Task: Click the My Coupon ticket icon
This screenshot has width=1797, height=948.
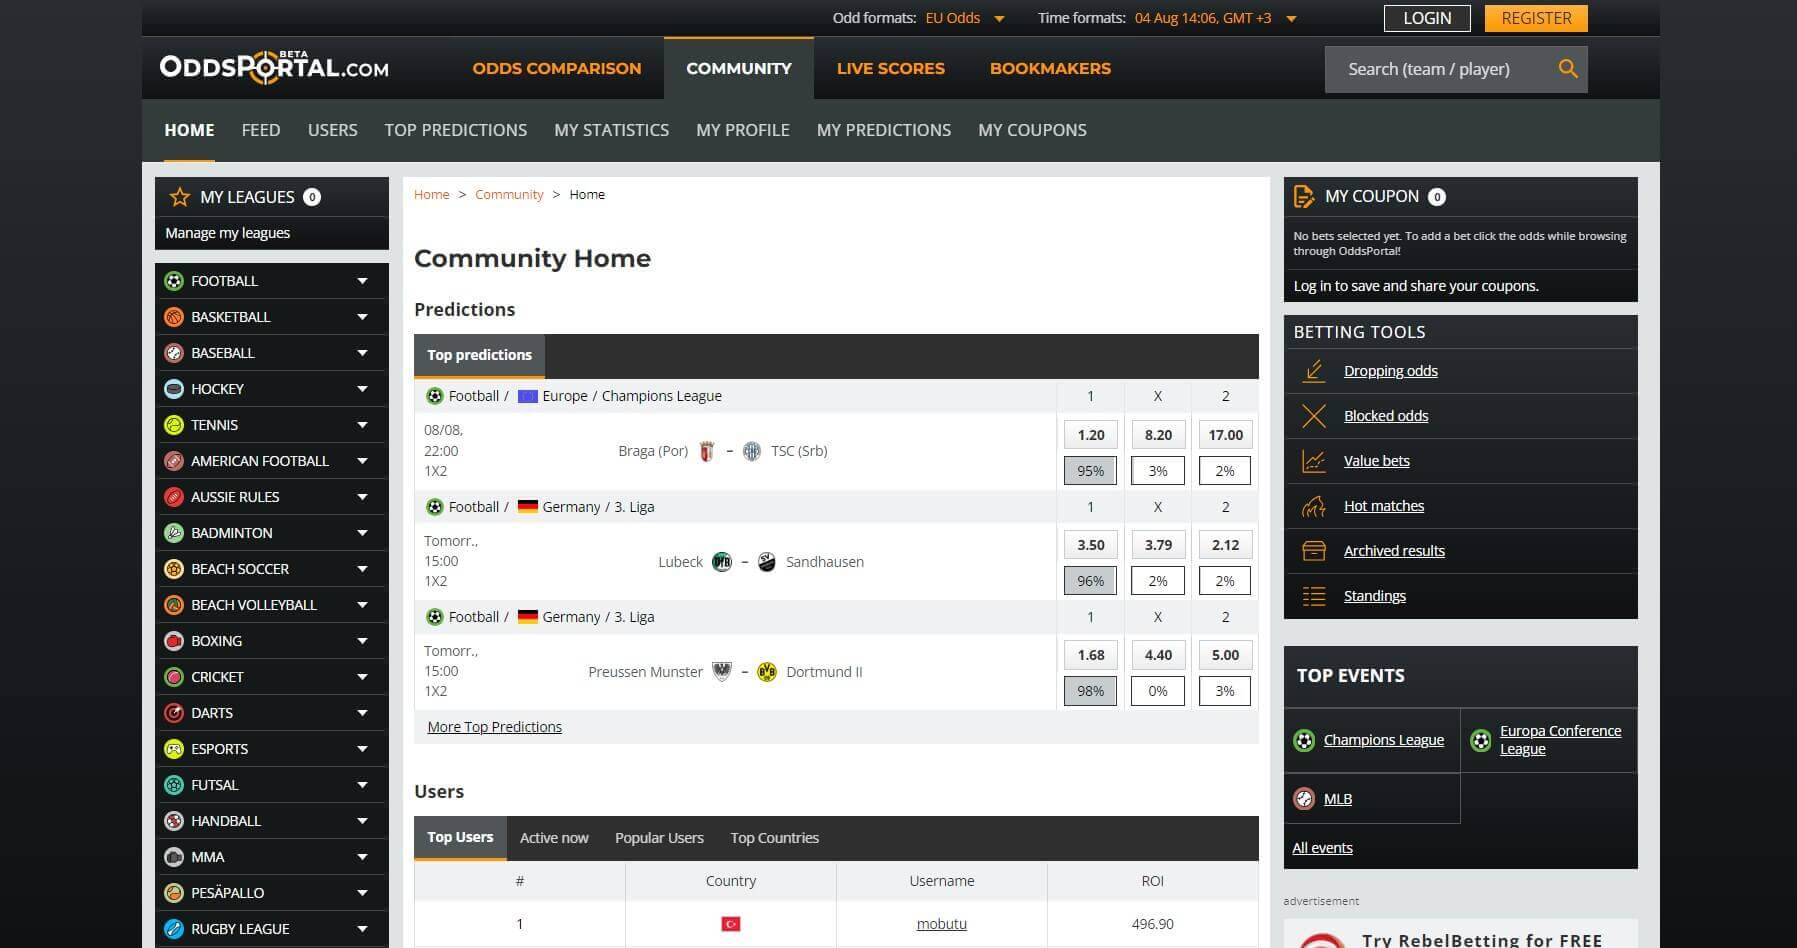Action: click(1303, 196)
